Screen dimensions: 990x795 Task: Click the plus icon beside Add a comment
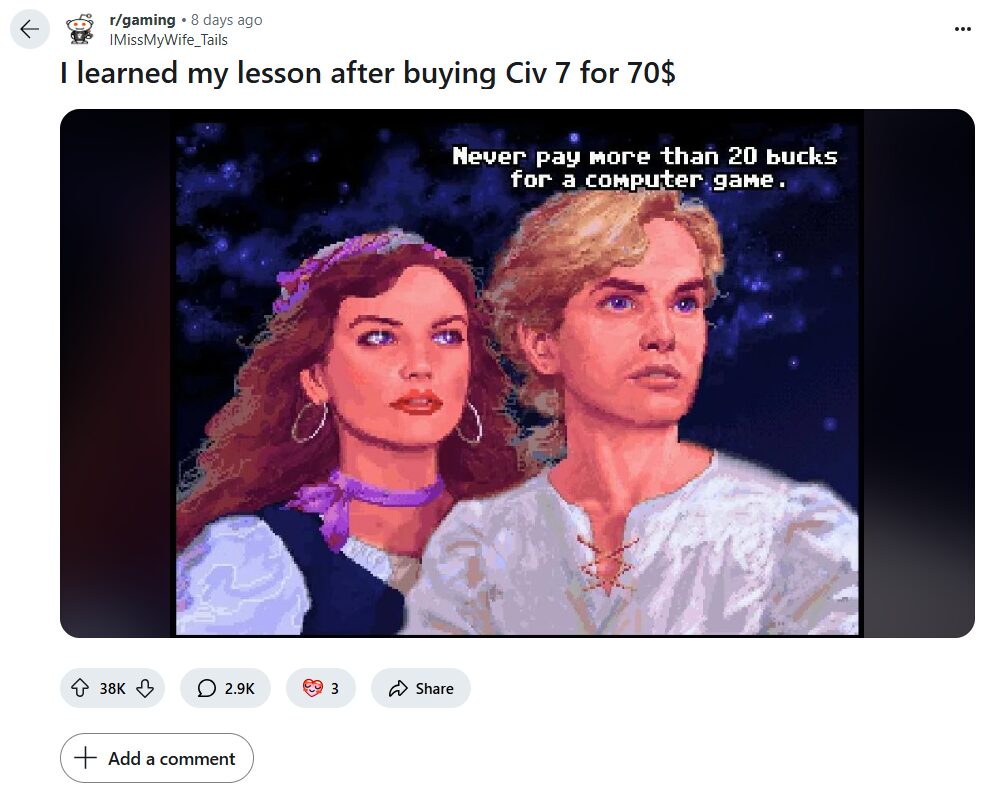point(85,758)
